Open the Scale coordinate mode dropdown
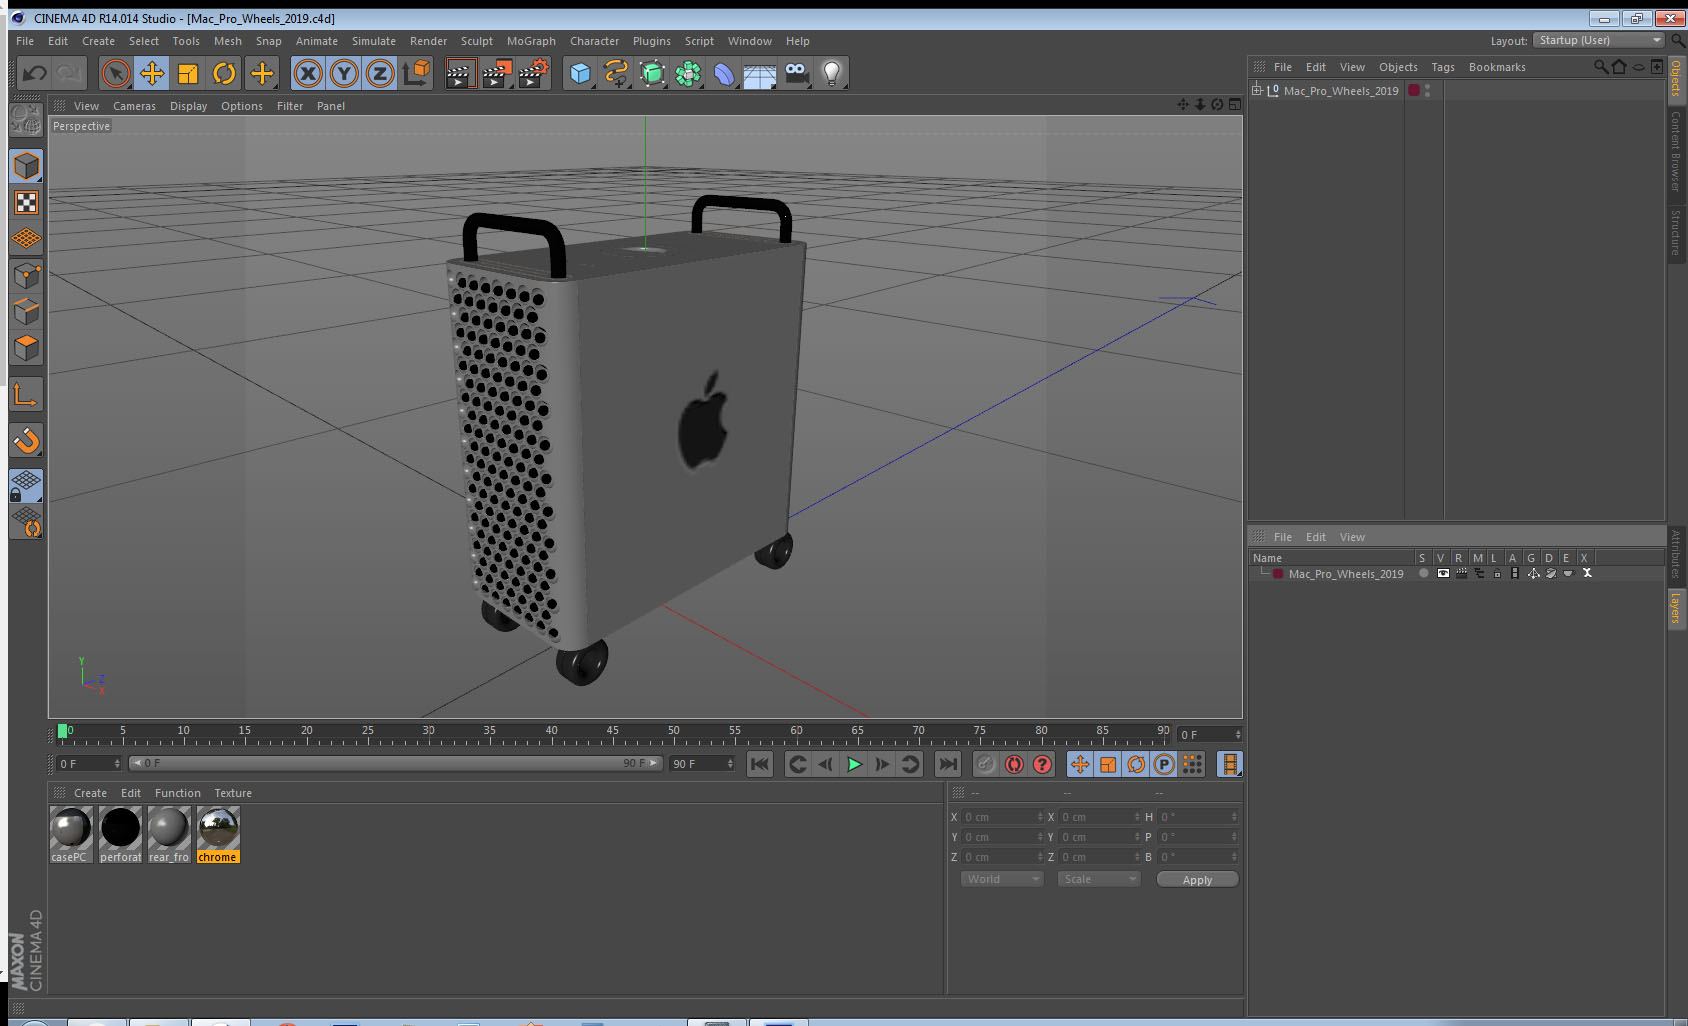 tap(1099, 879)
